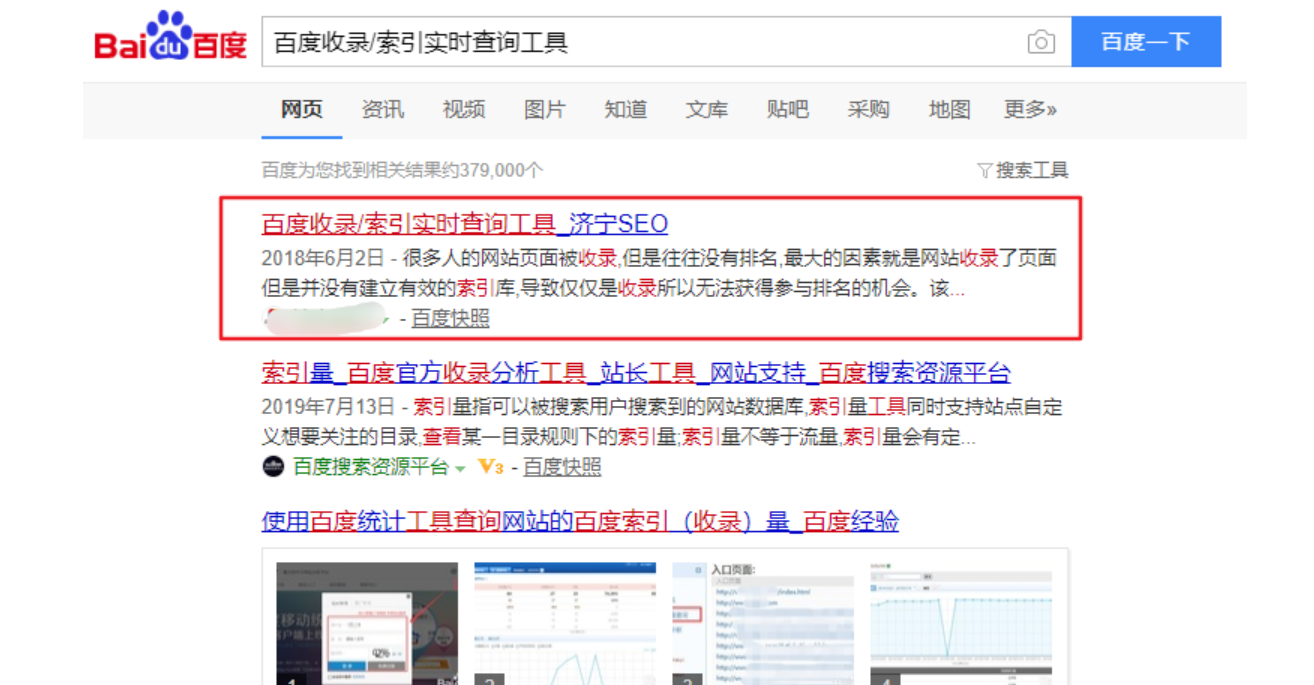This screenshot has width=1314, height=685.
Task: Open result 索引量_百度官方收录分析工具
Action: tap(636, 374)
